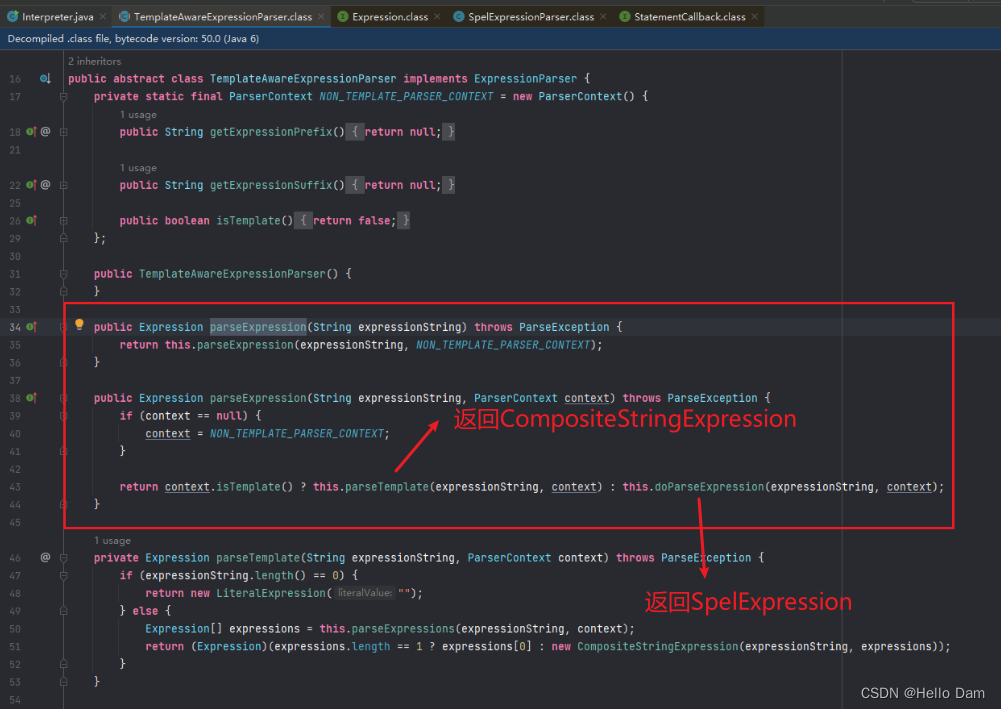This screenshot has height=709, width=1001.
Task: Expand the isTemplate method fold
Action: coord(63,221)
